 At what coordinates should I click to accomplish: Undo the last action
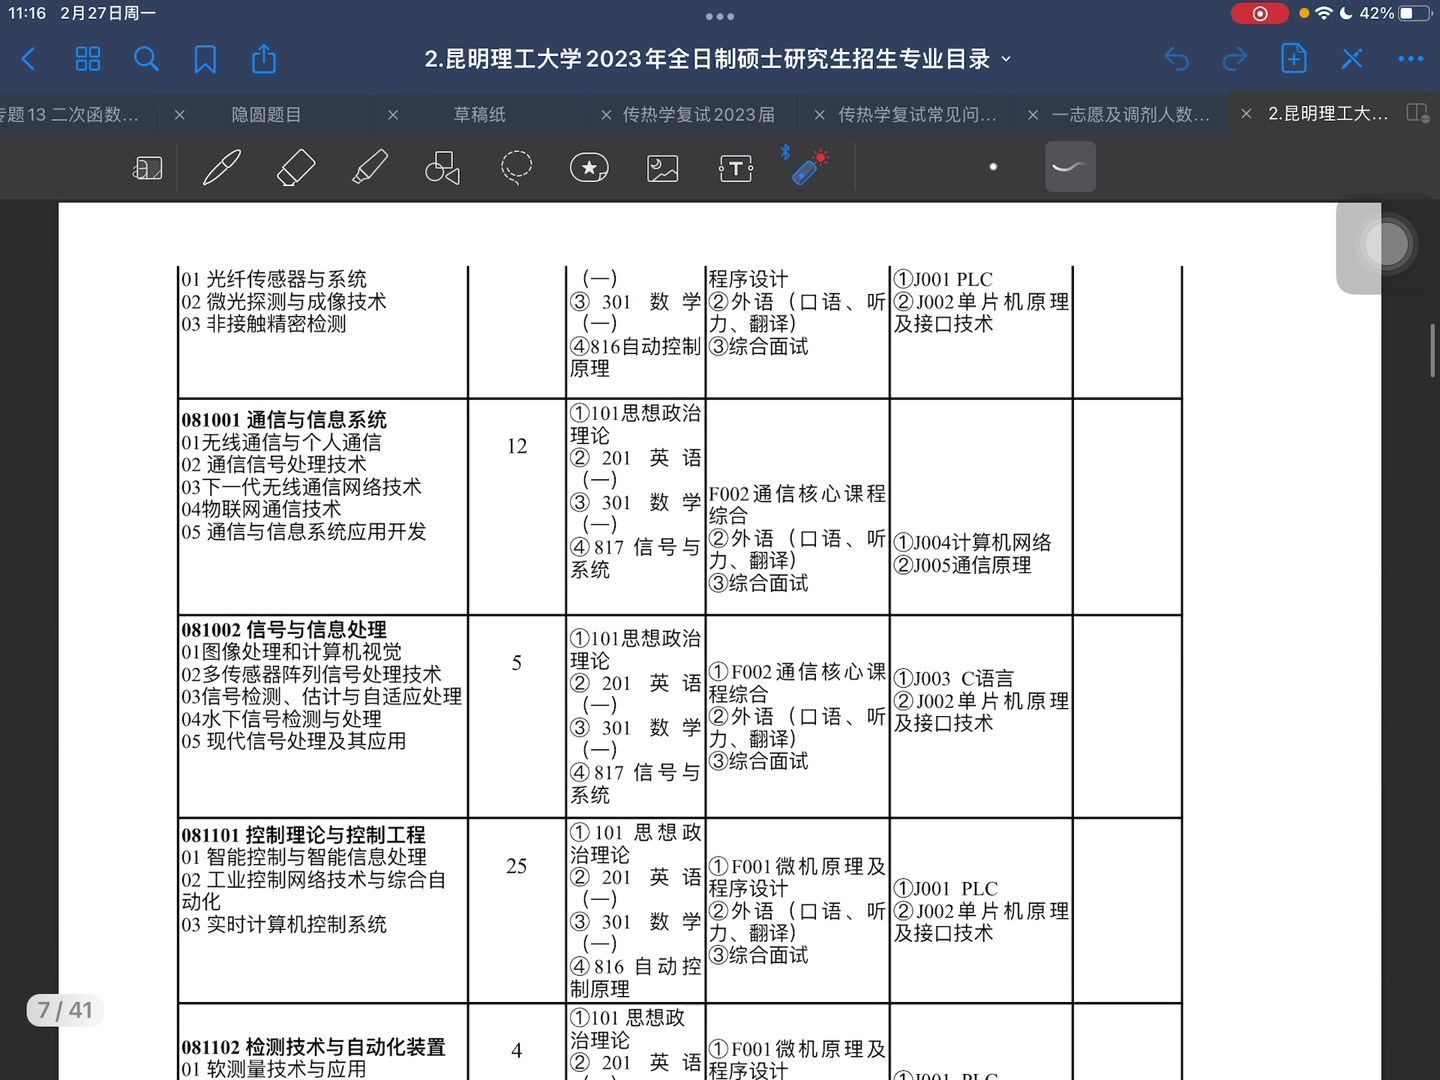pos(1176,59)
